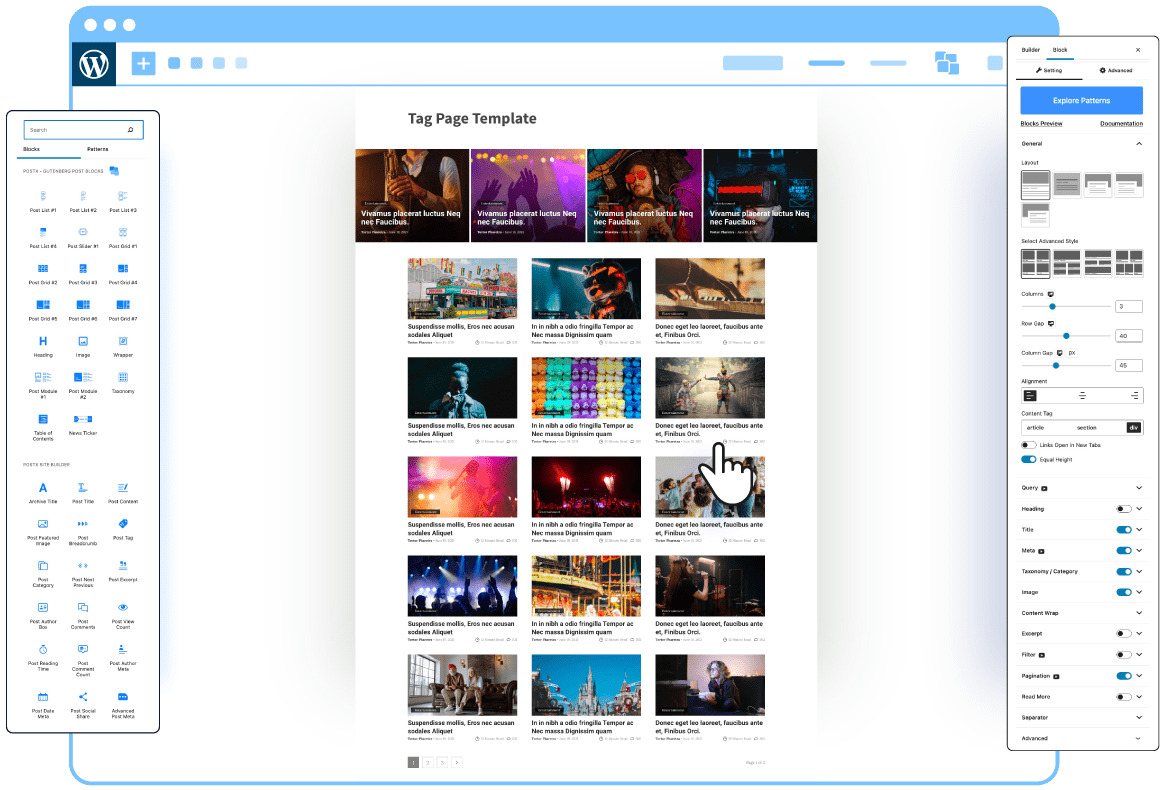The height and width of the screenshot is (790, 1164).
Task: Expand the Read More settings chevron
Action: coord(1139,697)
